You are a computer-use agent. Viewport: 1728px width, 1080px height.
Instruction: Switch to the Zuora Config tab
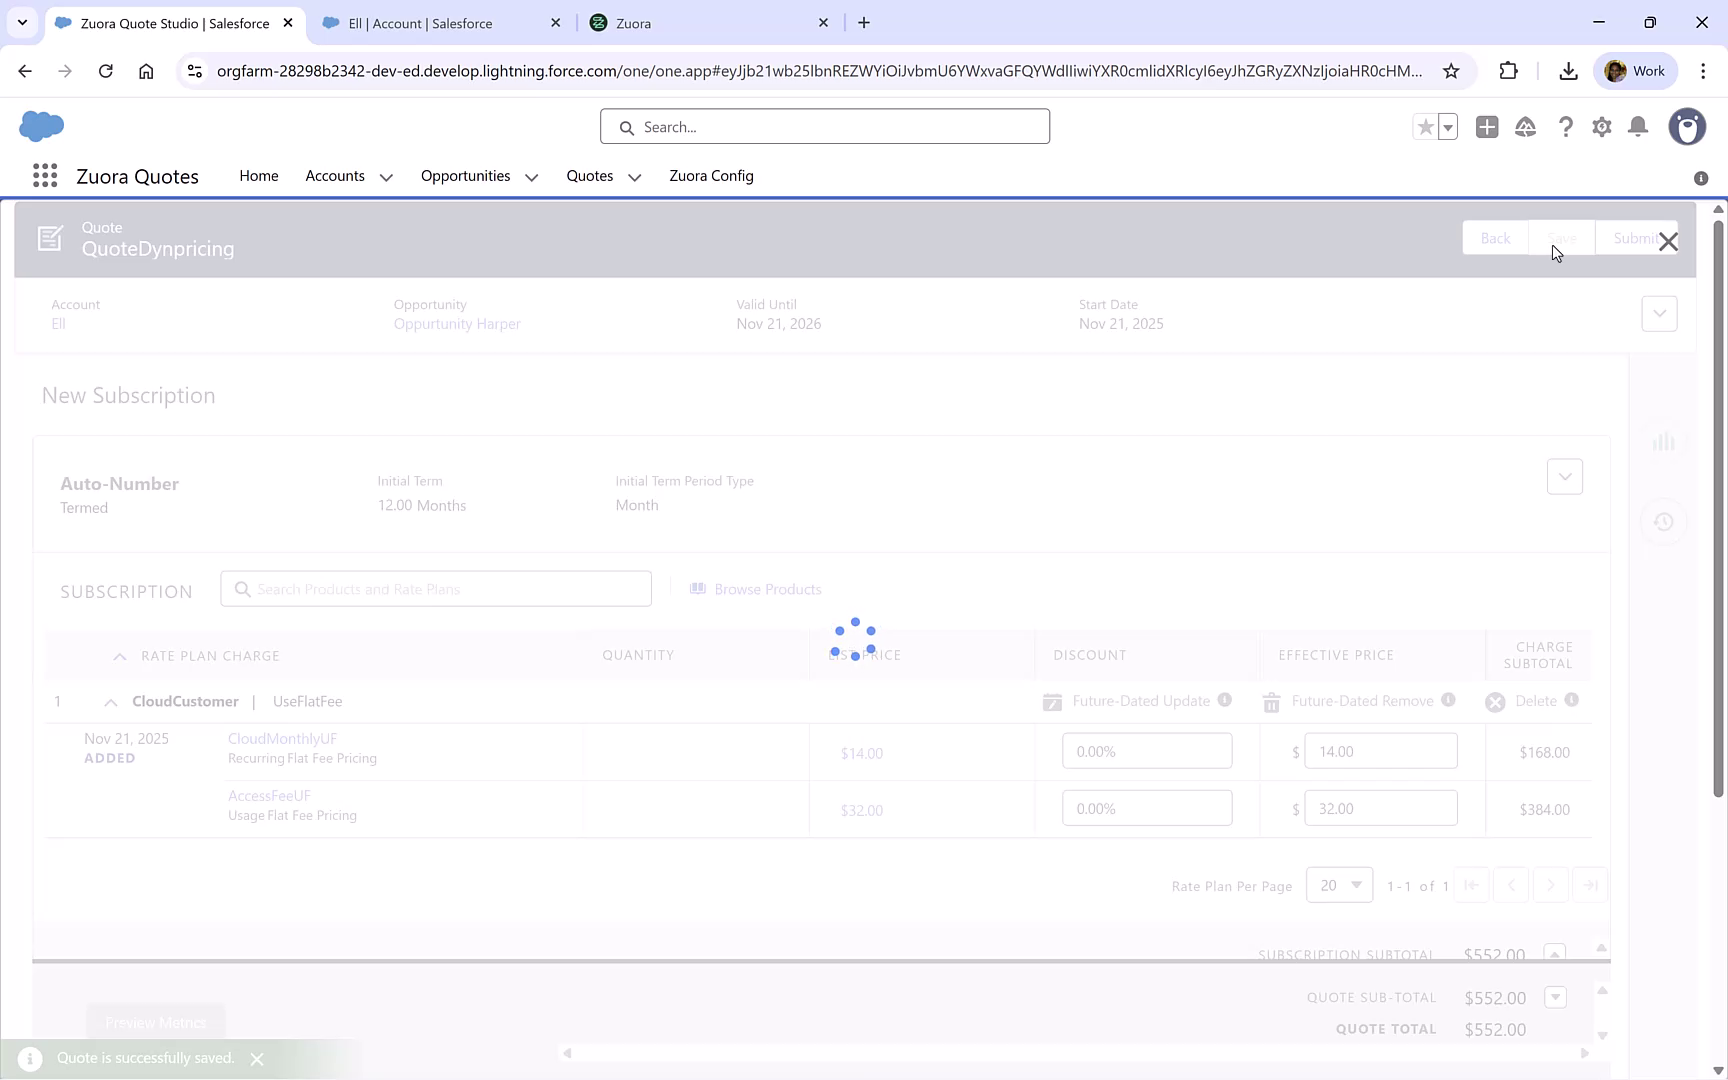coord(711,176)
